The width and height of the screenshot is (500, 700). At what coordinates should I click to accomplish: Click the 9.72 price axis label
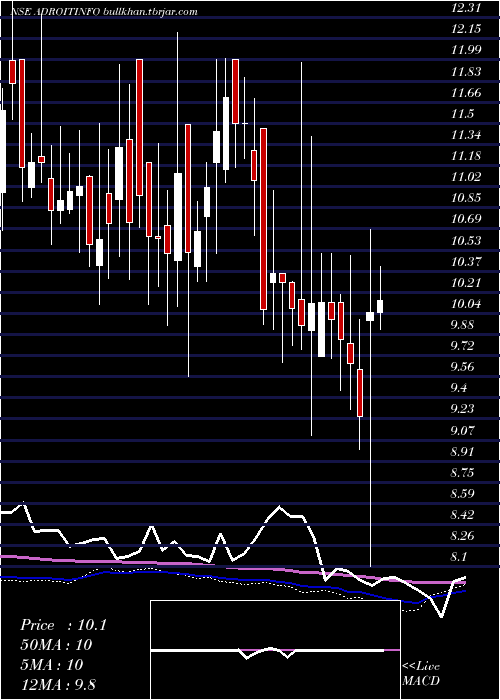[462, 346]
